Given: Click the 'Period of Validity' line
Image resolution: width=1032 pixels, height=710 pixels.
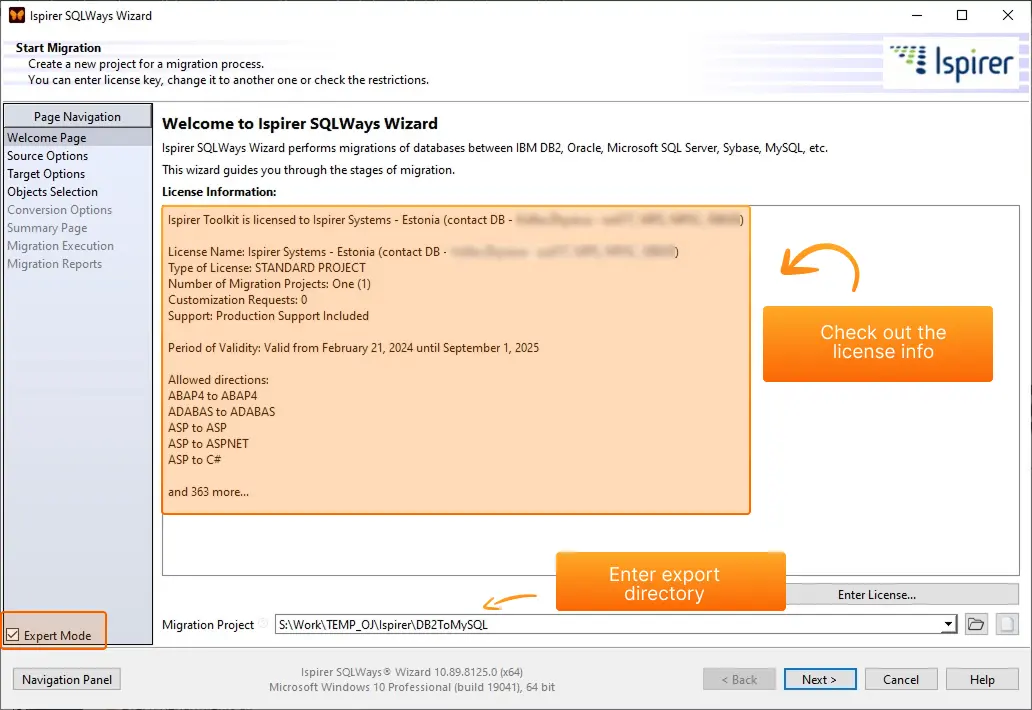Looking at the screenshot, I should tap(353, 347).
